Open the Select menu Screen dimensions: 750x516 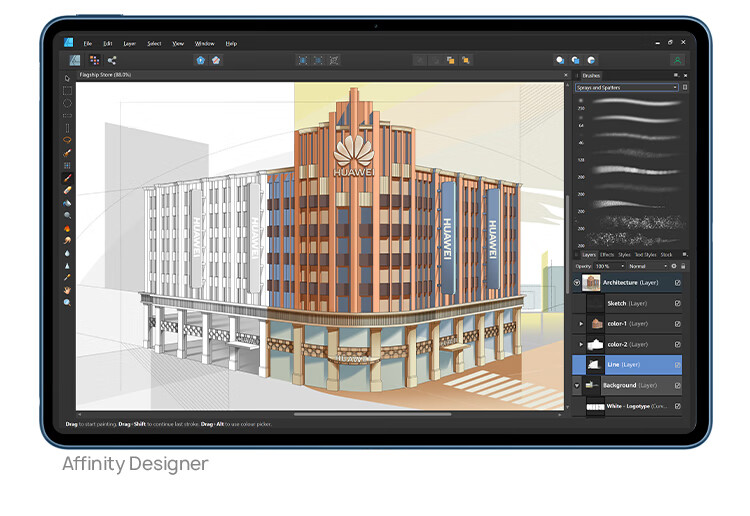coord(154,44)
